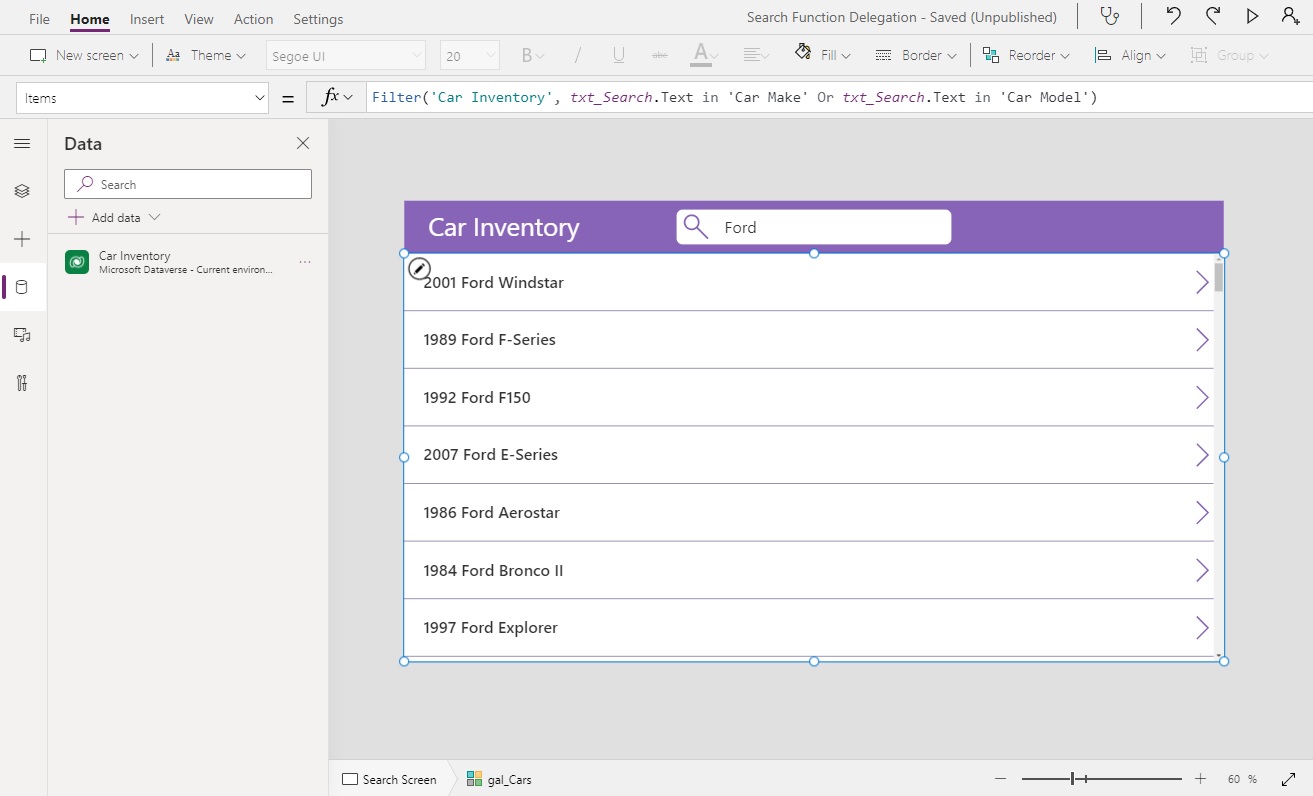Image resolution: width=1313 pixels, height=796 pixels.
Task: Open the Tree view panel
Action: (x=22, y=190)
